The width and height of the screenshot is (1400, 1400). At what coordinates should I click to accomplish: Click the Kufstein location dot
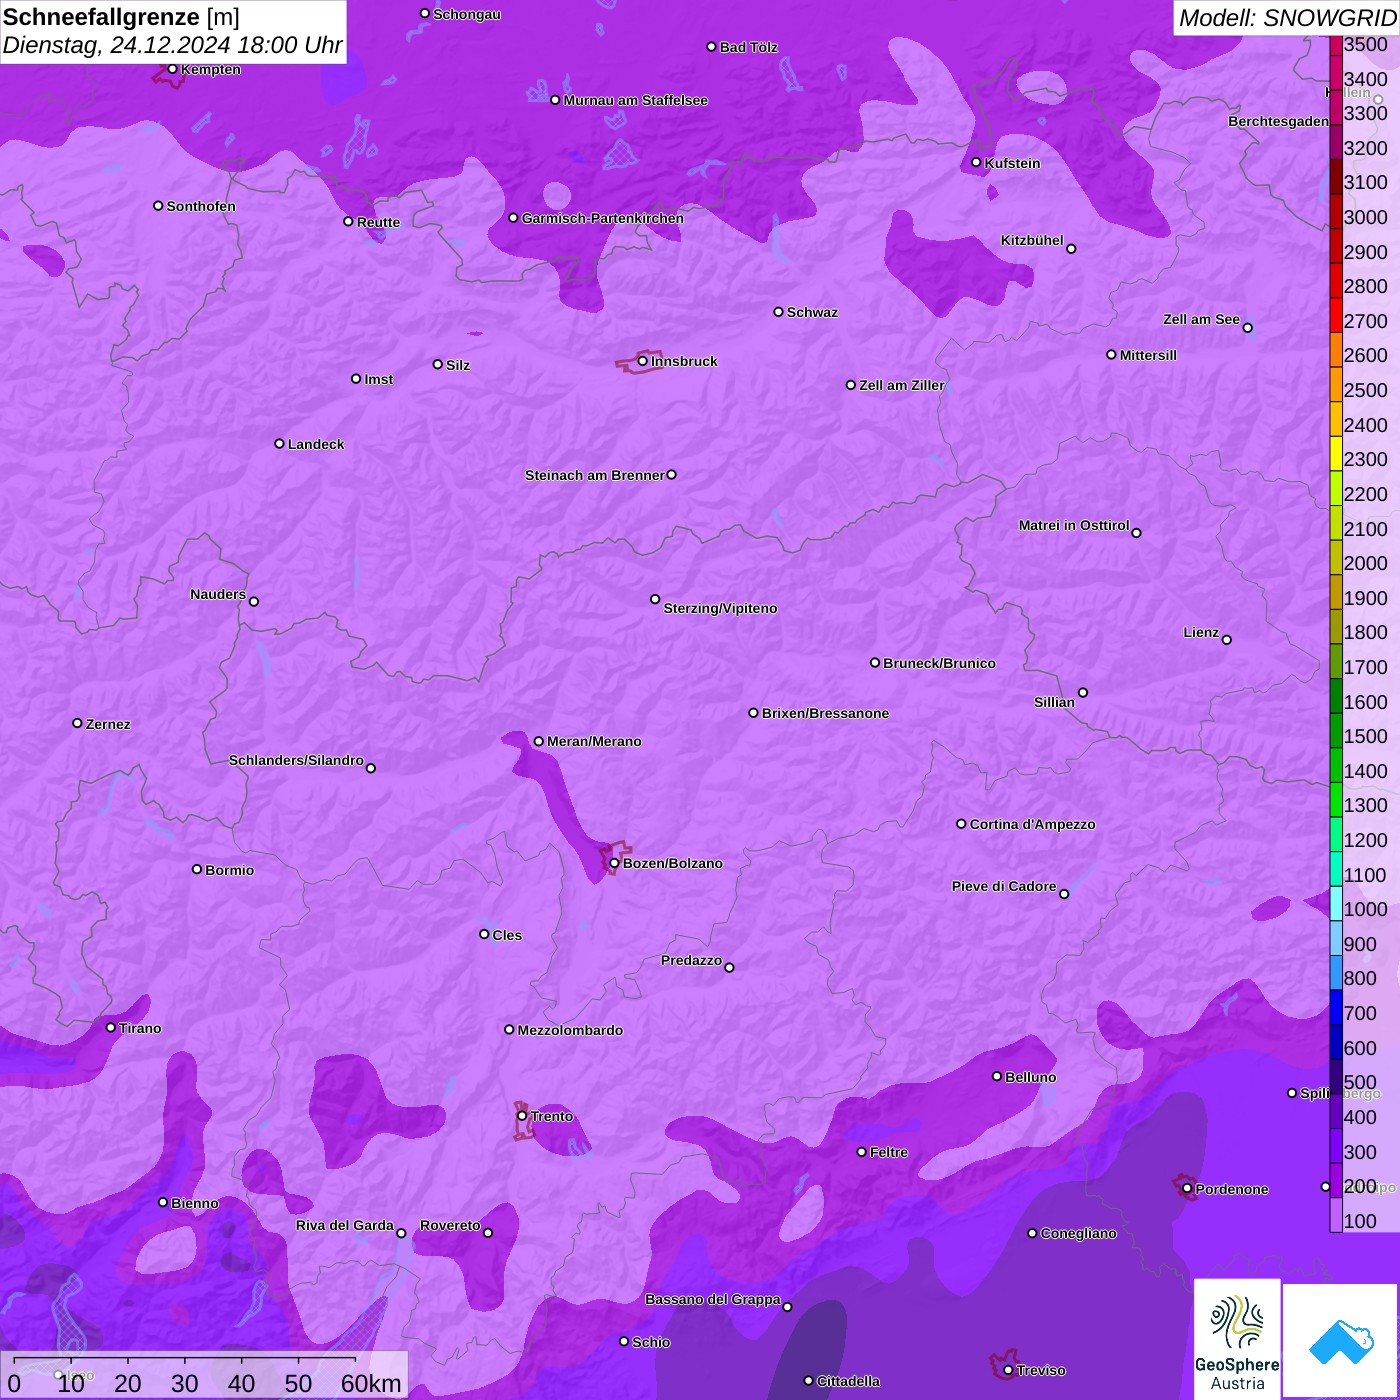coord(977,162)
